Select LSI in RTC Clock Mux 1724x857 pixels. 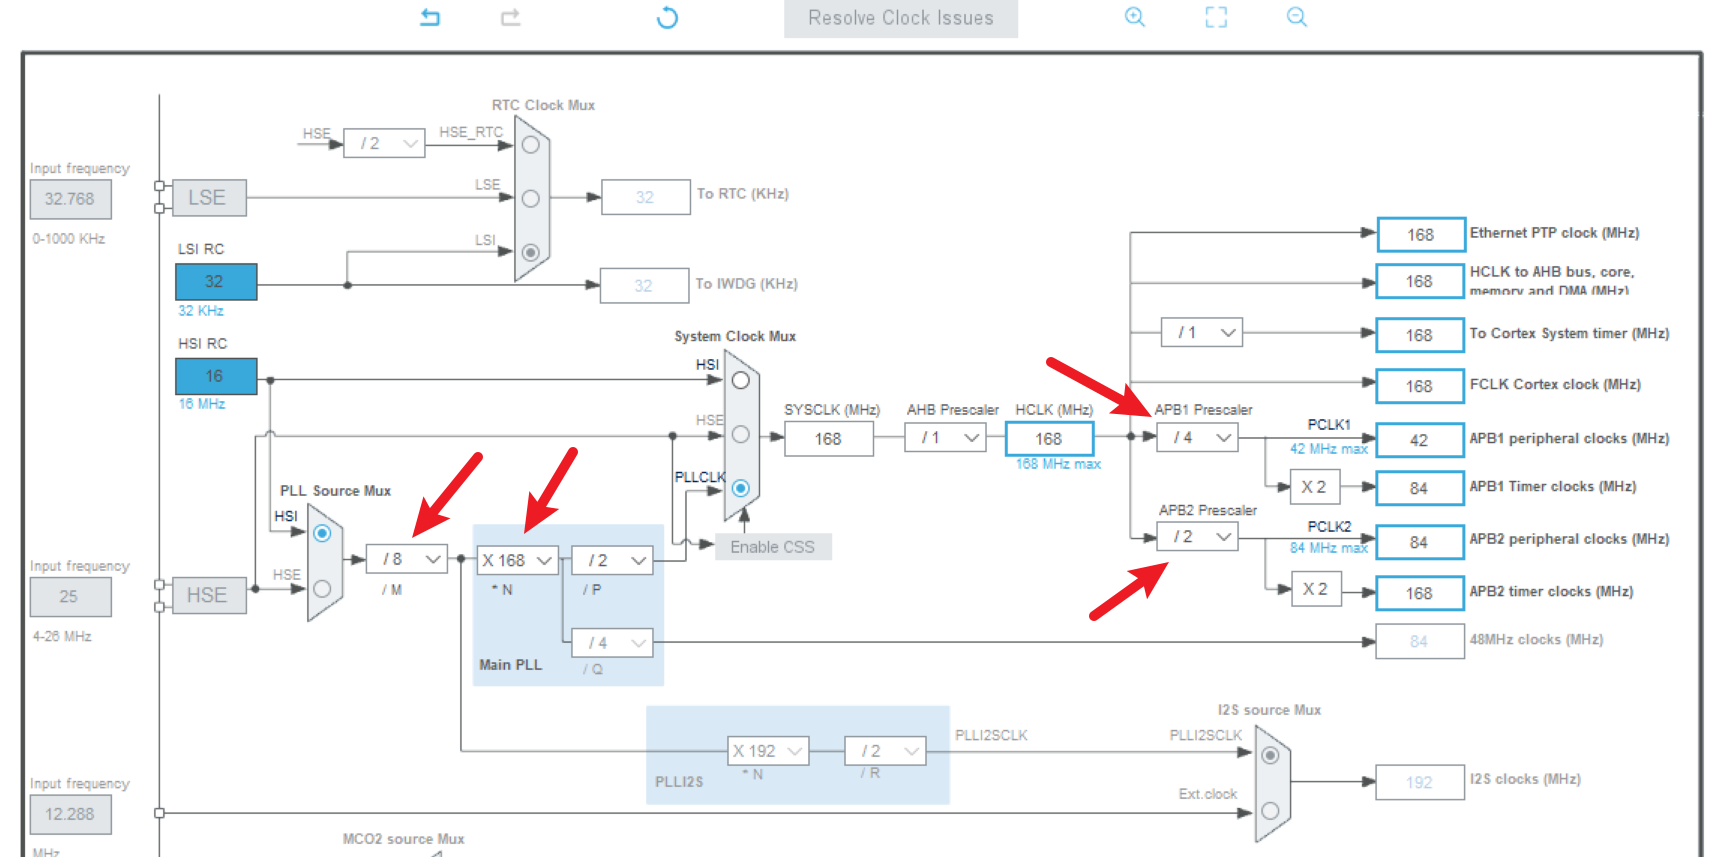(x=531, y=252)
